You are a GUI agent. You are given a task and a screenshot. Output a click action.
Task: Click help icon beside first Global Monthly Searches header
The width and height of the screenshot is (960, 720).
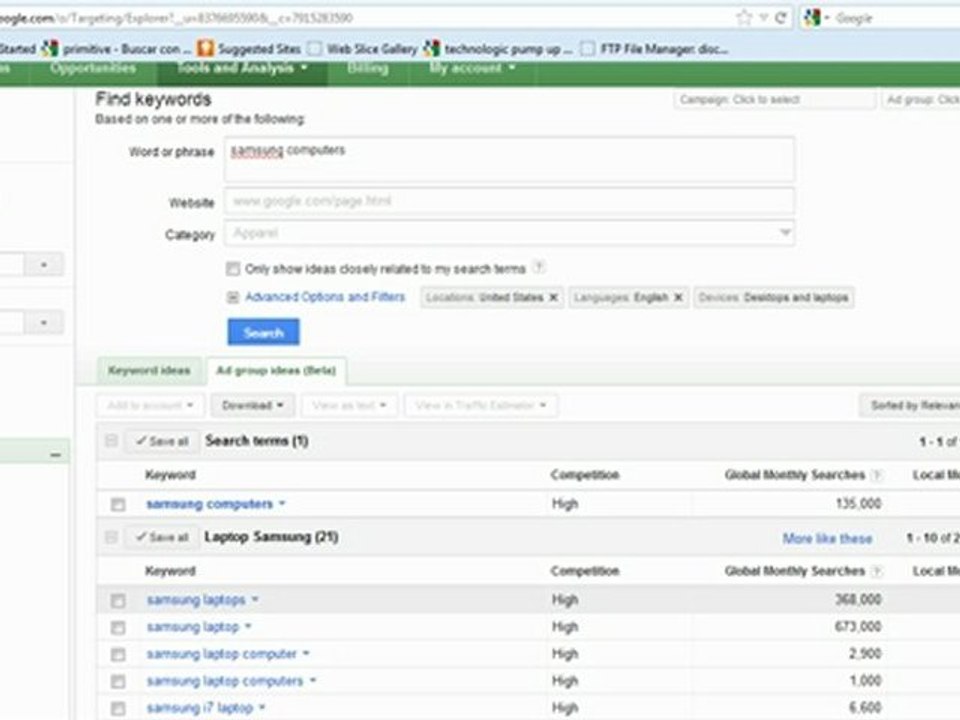(877, 475)
